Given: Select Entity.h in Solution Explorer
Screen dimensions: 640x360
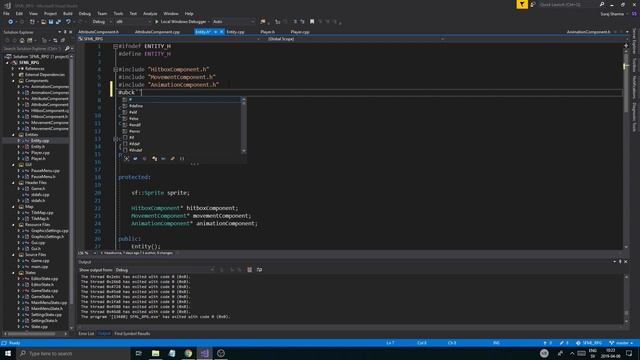Looking at the screenshot, I should click(x=38, y=147).
